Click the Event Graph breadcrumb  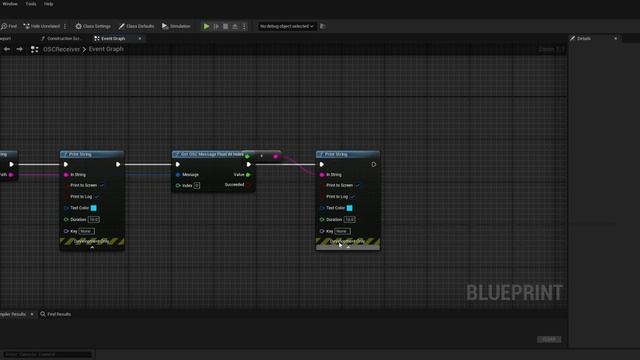point(106,49)
